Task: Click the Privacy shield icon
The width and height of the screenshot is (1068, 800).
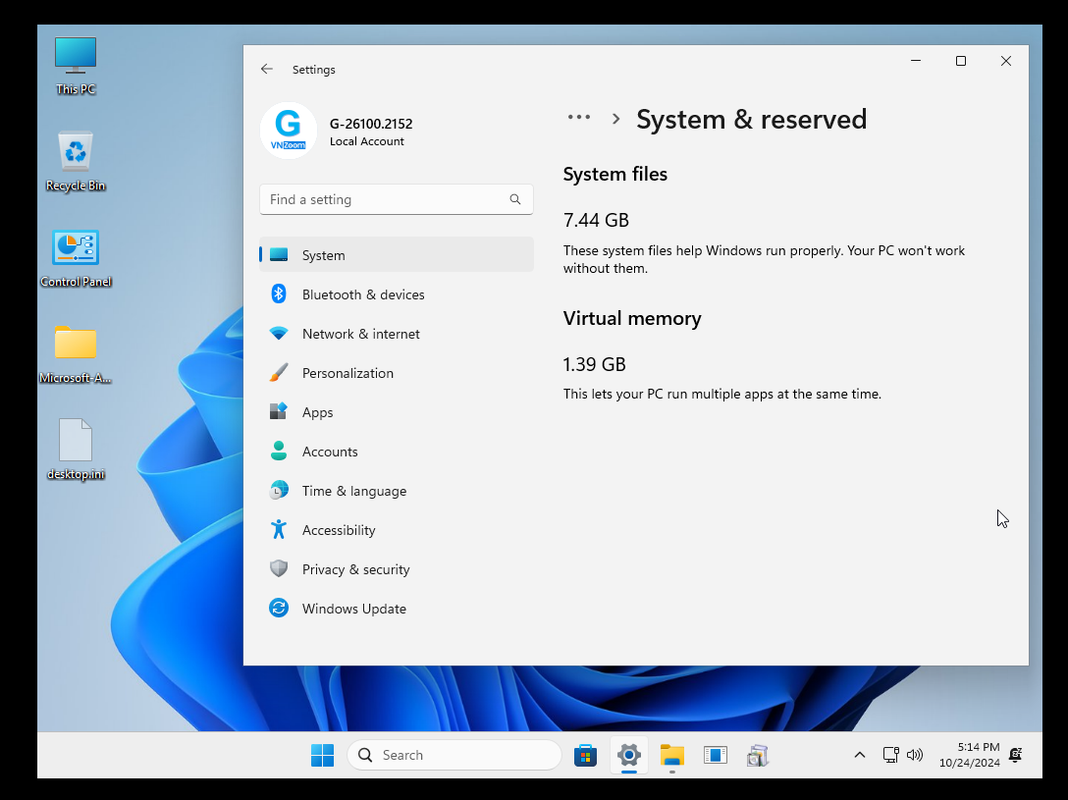Action: [279, 569]
